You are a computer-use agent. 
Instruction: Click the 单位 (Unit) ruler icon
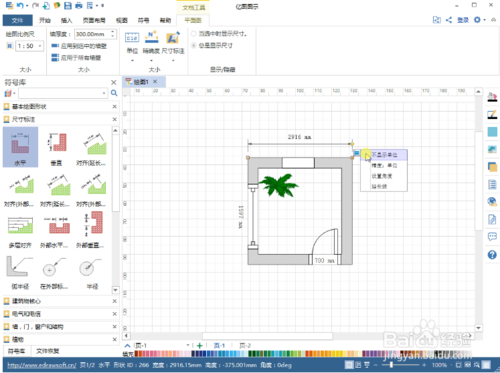132,38
